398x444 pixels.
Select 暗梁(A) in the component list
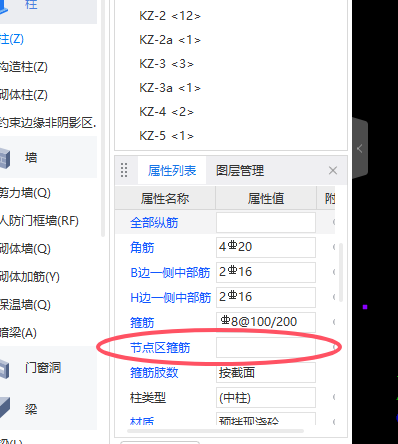click(18, 333)
